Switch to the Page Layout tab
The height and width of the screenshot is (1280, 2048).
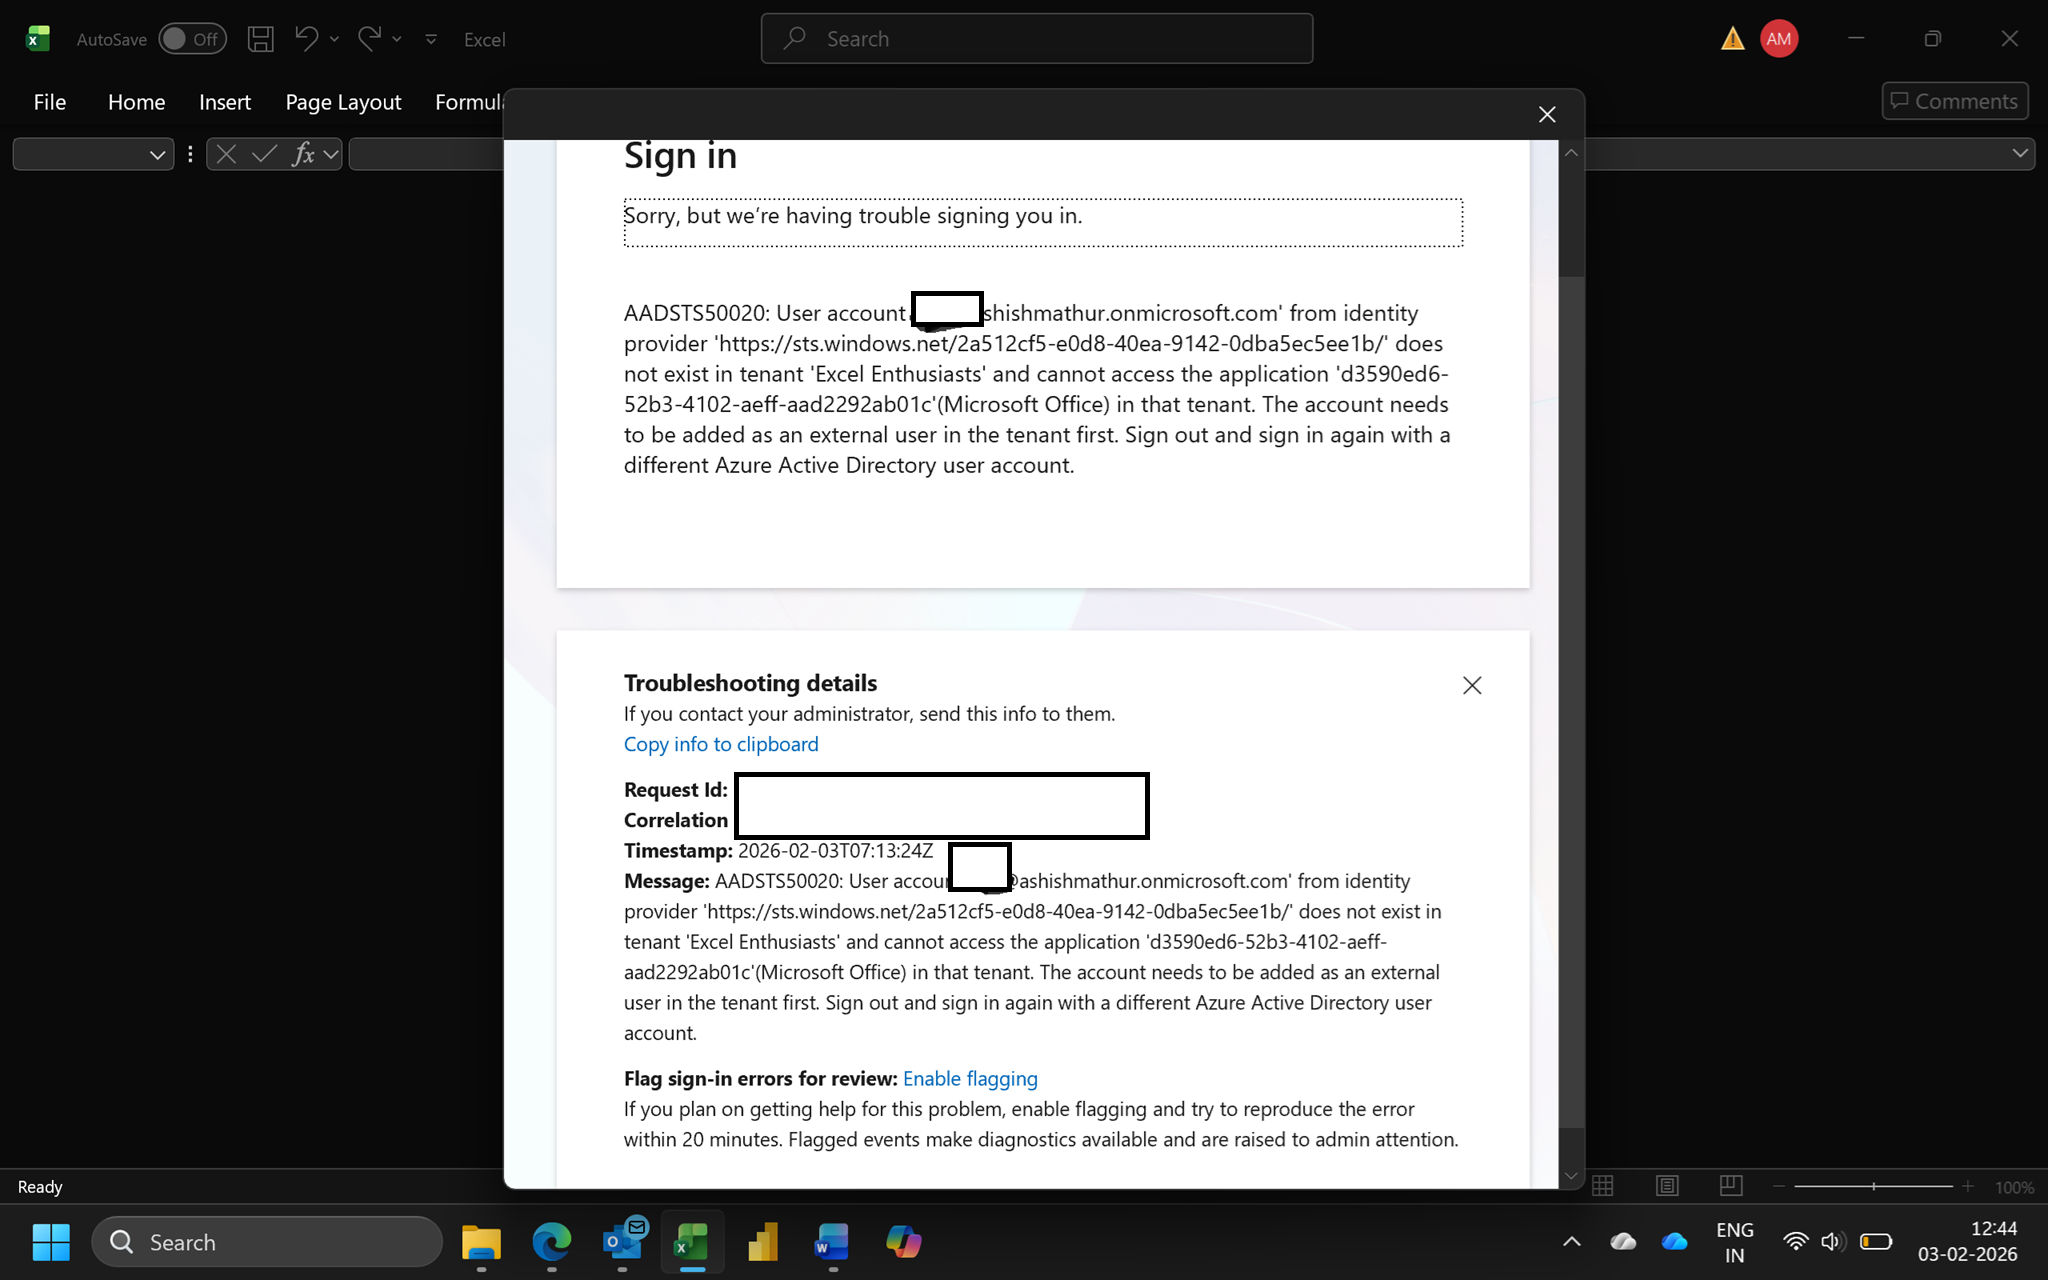[343, 102]
